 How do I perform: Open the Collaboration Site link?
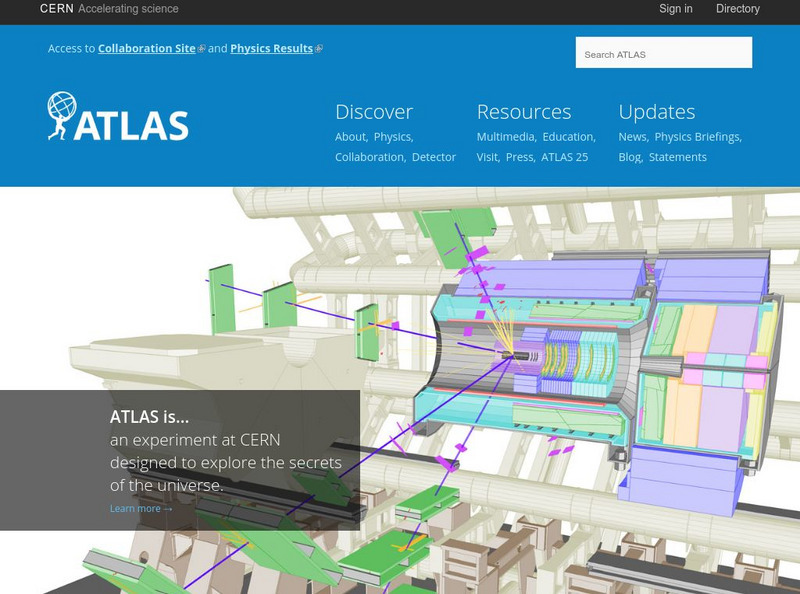(146, 48)
